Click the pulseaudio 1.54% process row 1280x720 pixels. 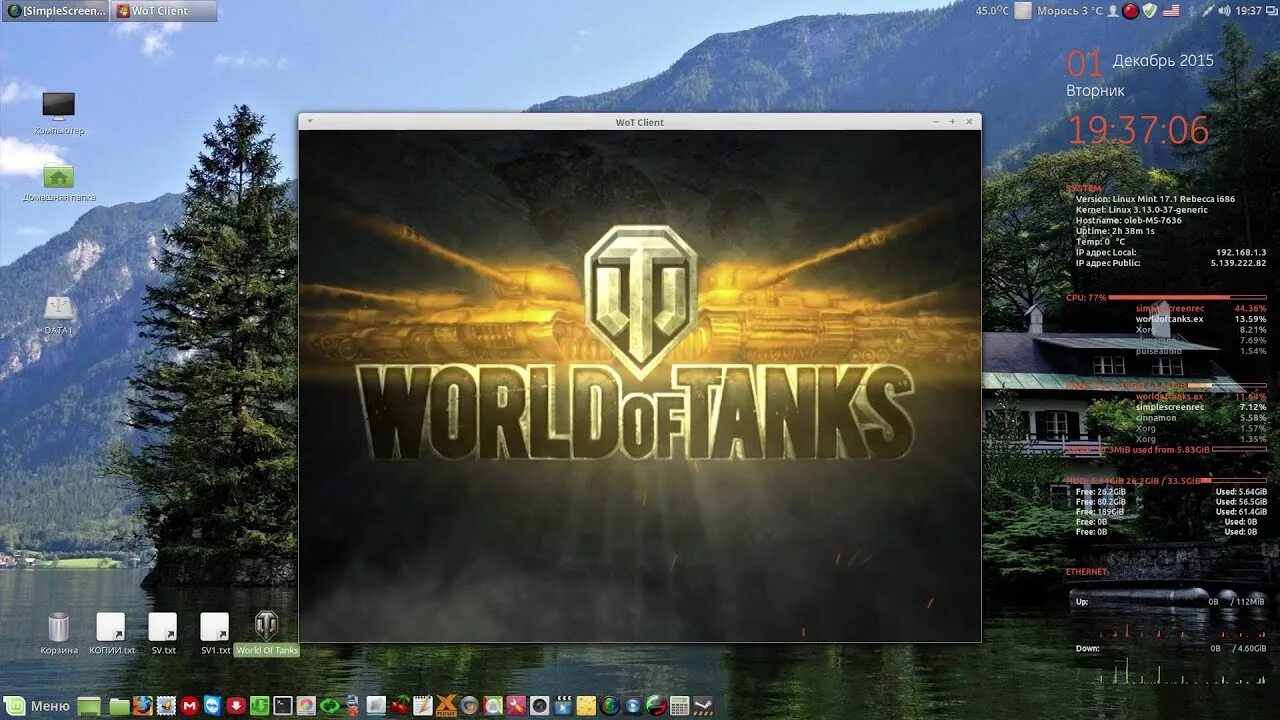(x=1201, y=351)
